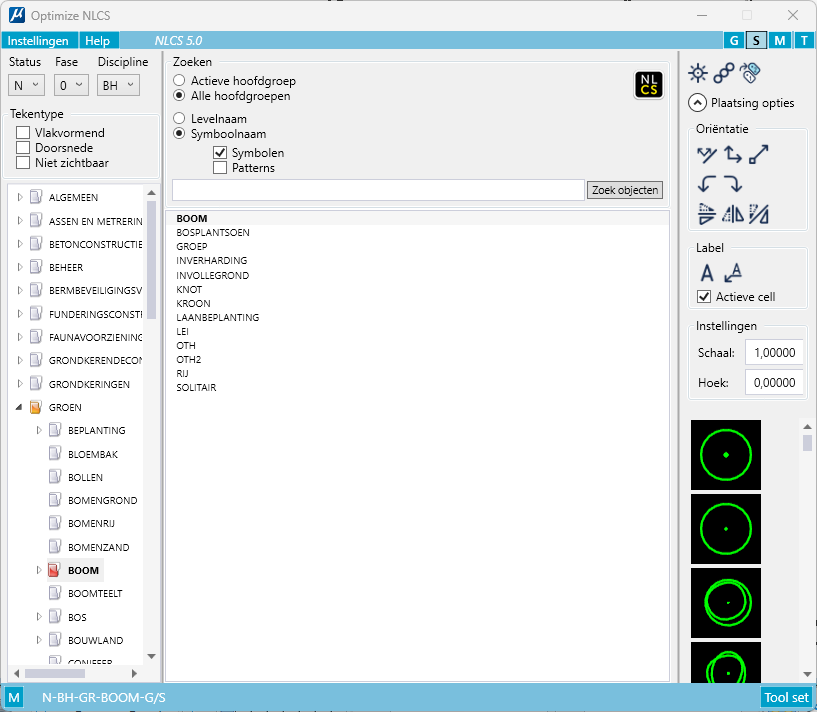
Task: Click the tag swap icon next to the chain icon
Action: coord(749,73)
